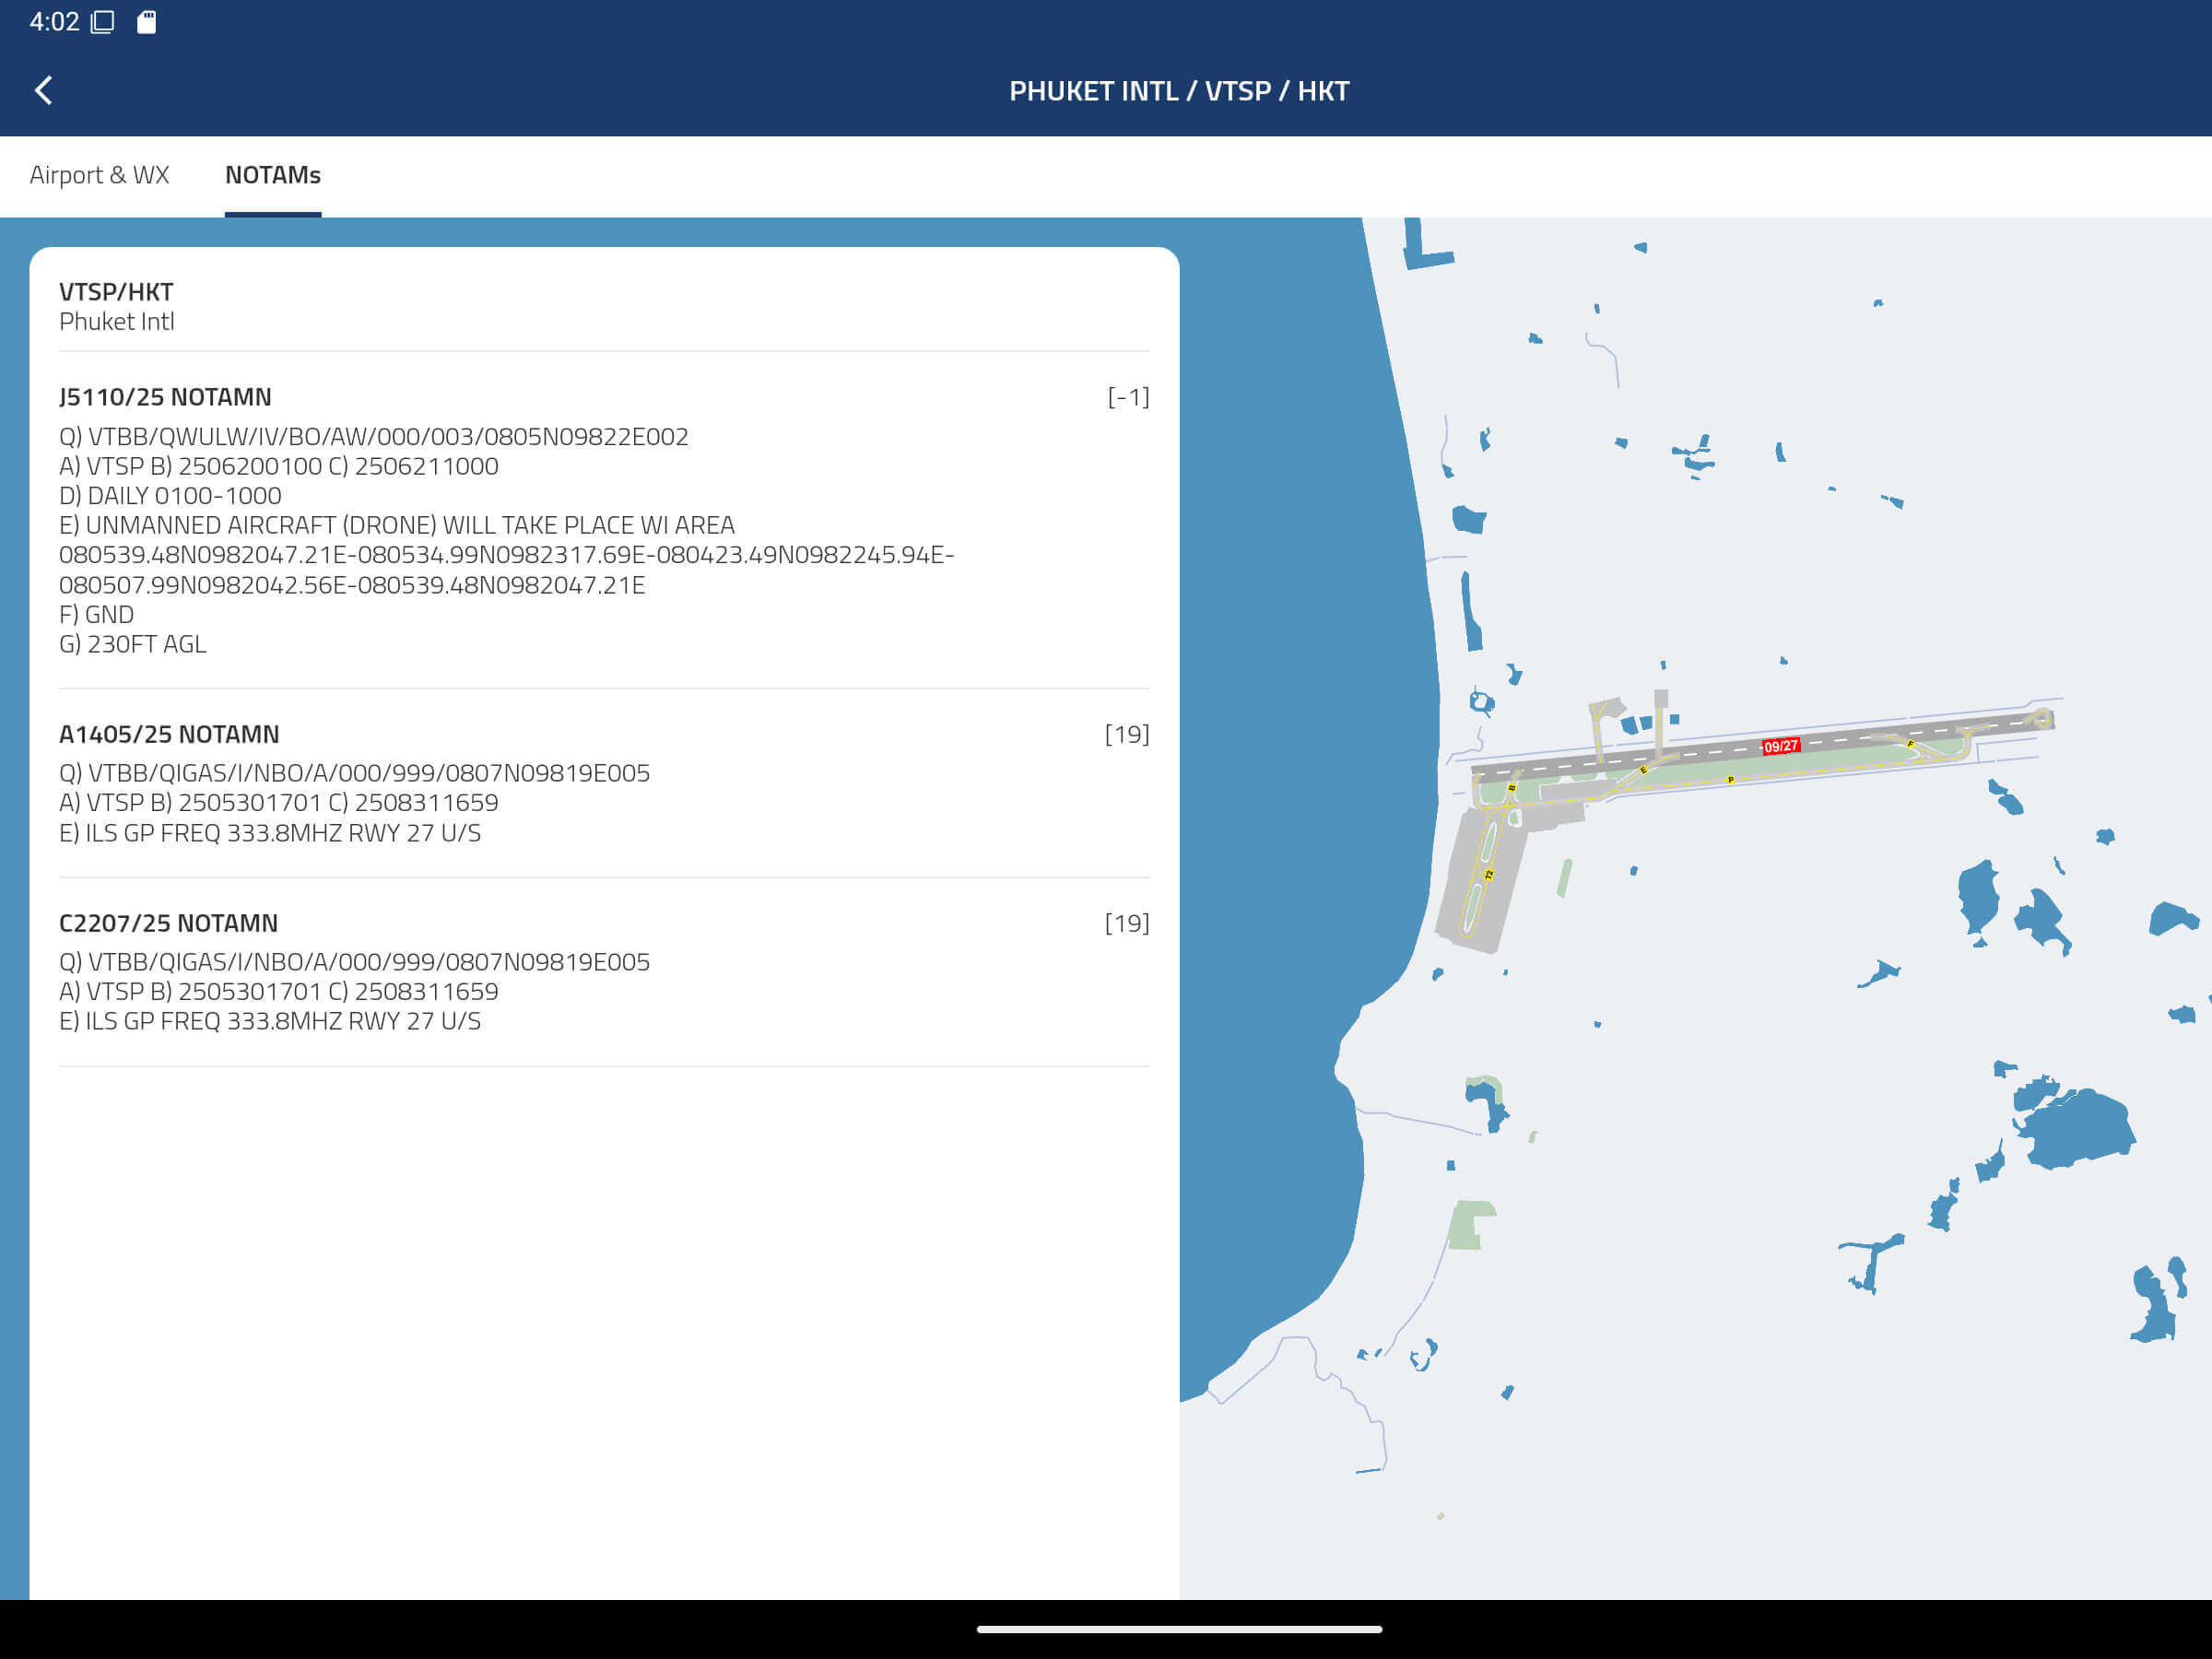Tap the PHUKET INTL / VTSP / HKT title
The image size is (2212, 1659).
point(1178,91)
